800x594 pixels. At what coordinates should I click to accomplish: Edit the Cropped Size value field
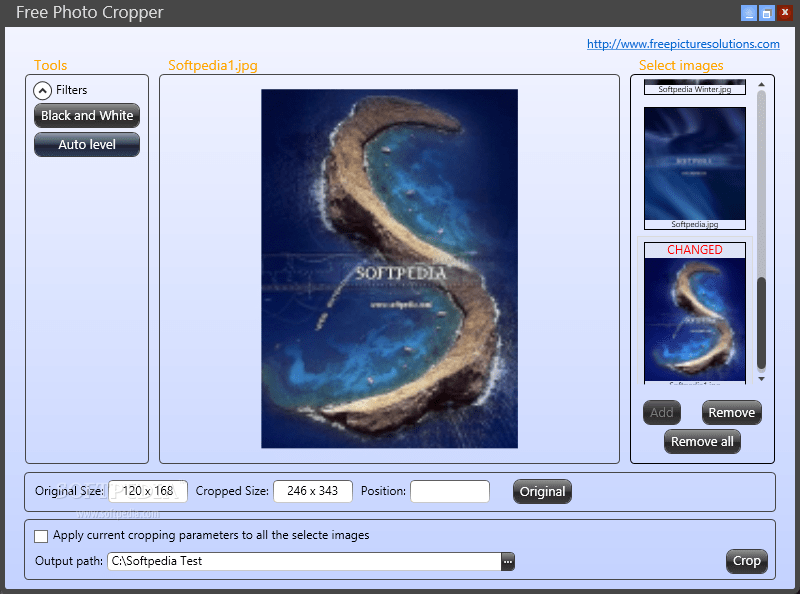[x=314, y=491]
